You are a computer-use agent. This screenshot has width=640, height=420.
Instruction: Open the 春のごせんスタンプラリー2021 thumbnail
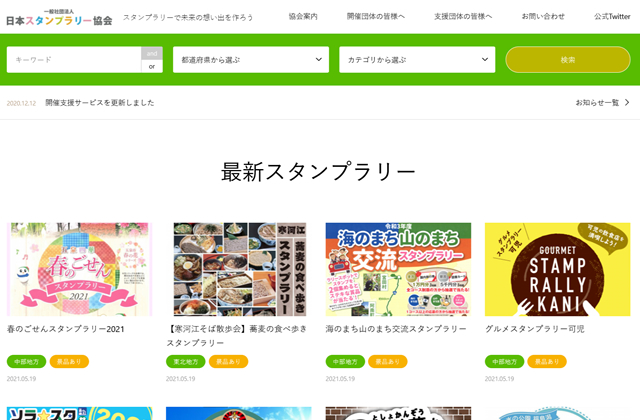point(79,269)
